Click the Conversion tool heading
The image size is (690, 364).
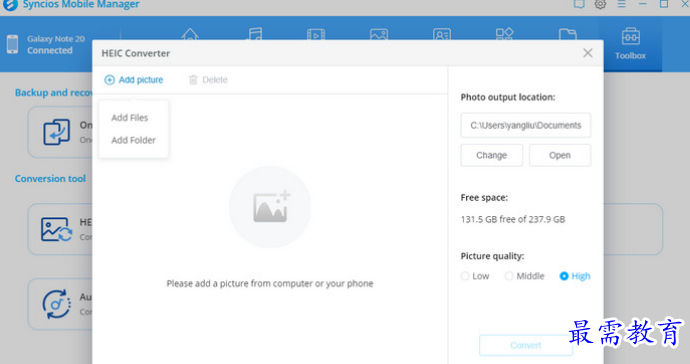pyautogui.click(x=50, y=179)
